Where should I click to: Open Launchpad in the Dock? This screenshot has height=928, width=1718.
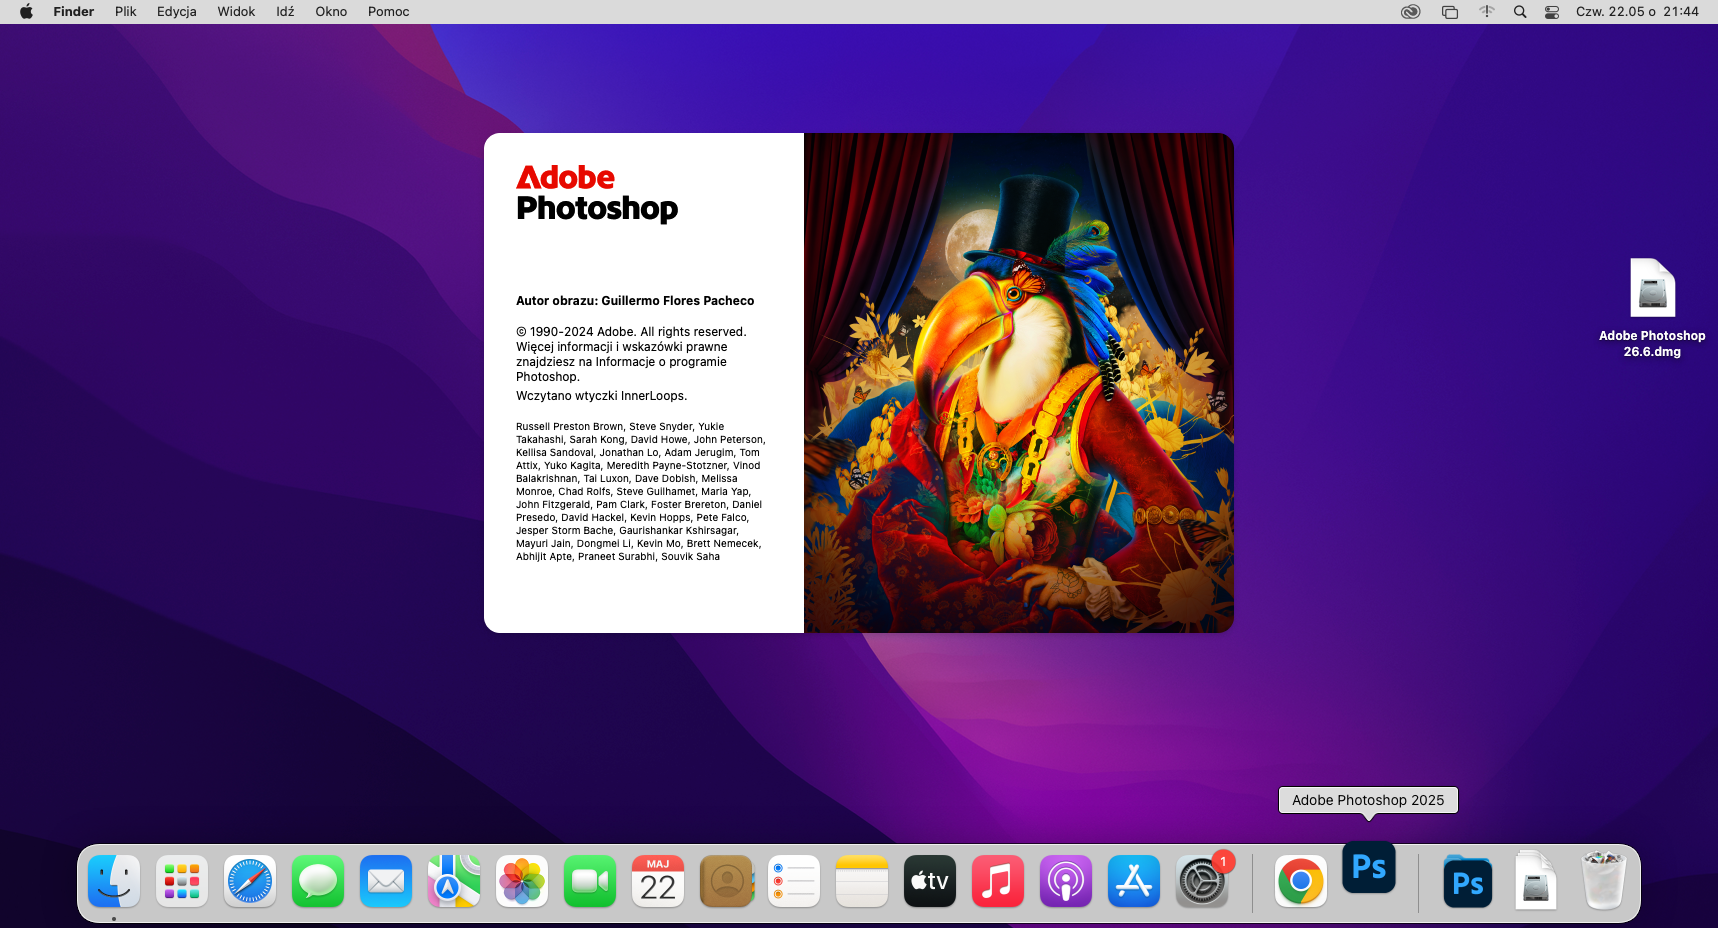(x=182, y=881)
